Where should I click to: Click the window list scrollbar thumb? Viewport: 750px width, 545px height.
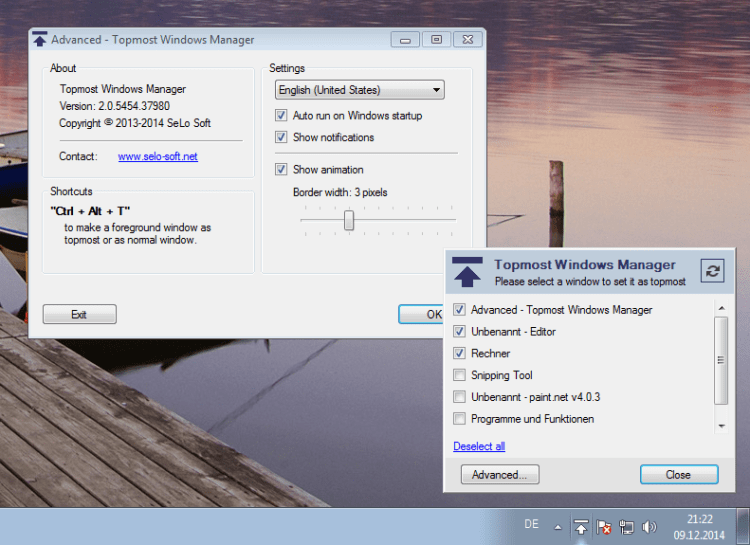click(x=721, y=360)
